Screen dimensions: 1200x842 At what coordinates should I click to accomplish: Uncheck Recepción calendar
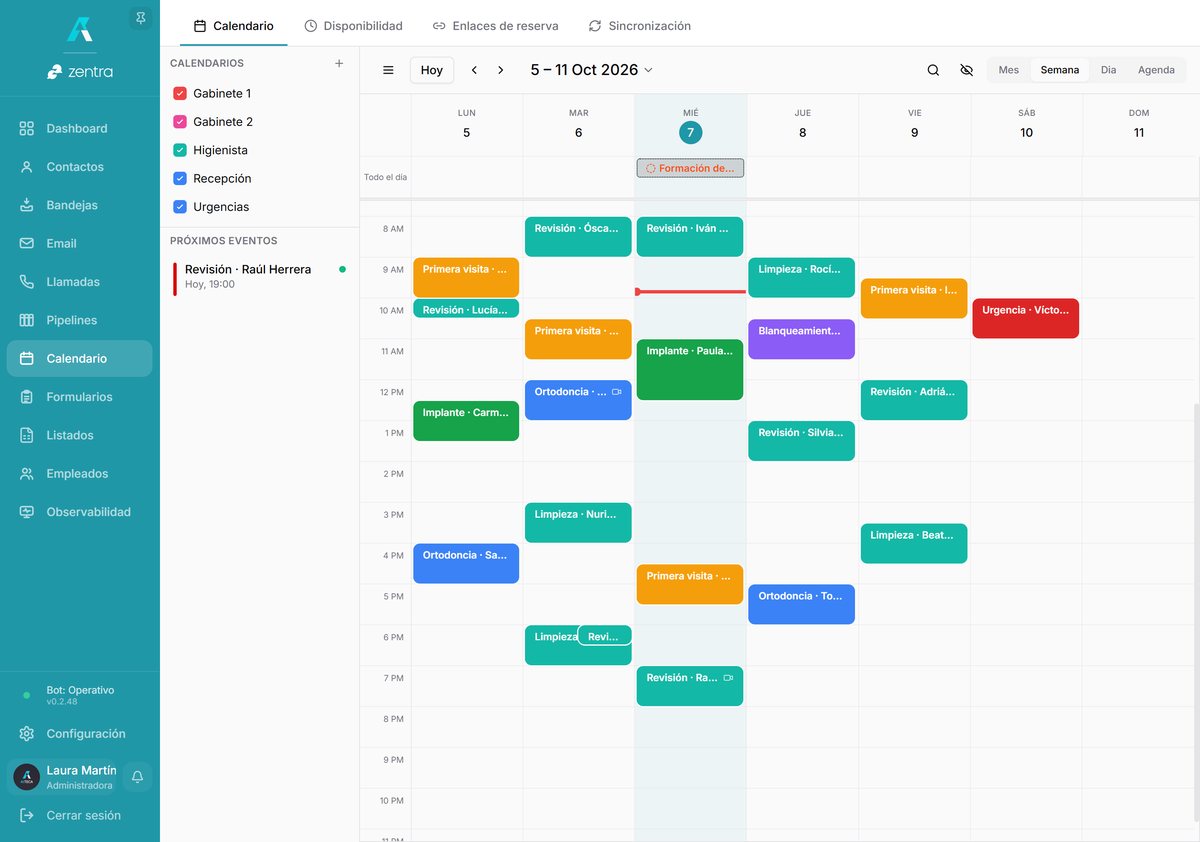coord(180,178)
